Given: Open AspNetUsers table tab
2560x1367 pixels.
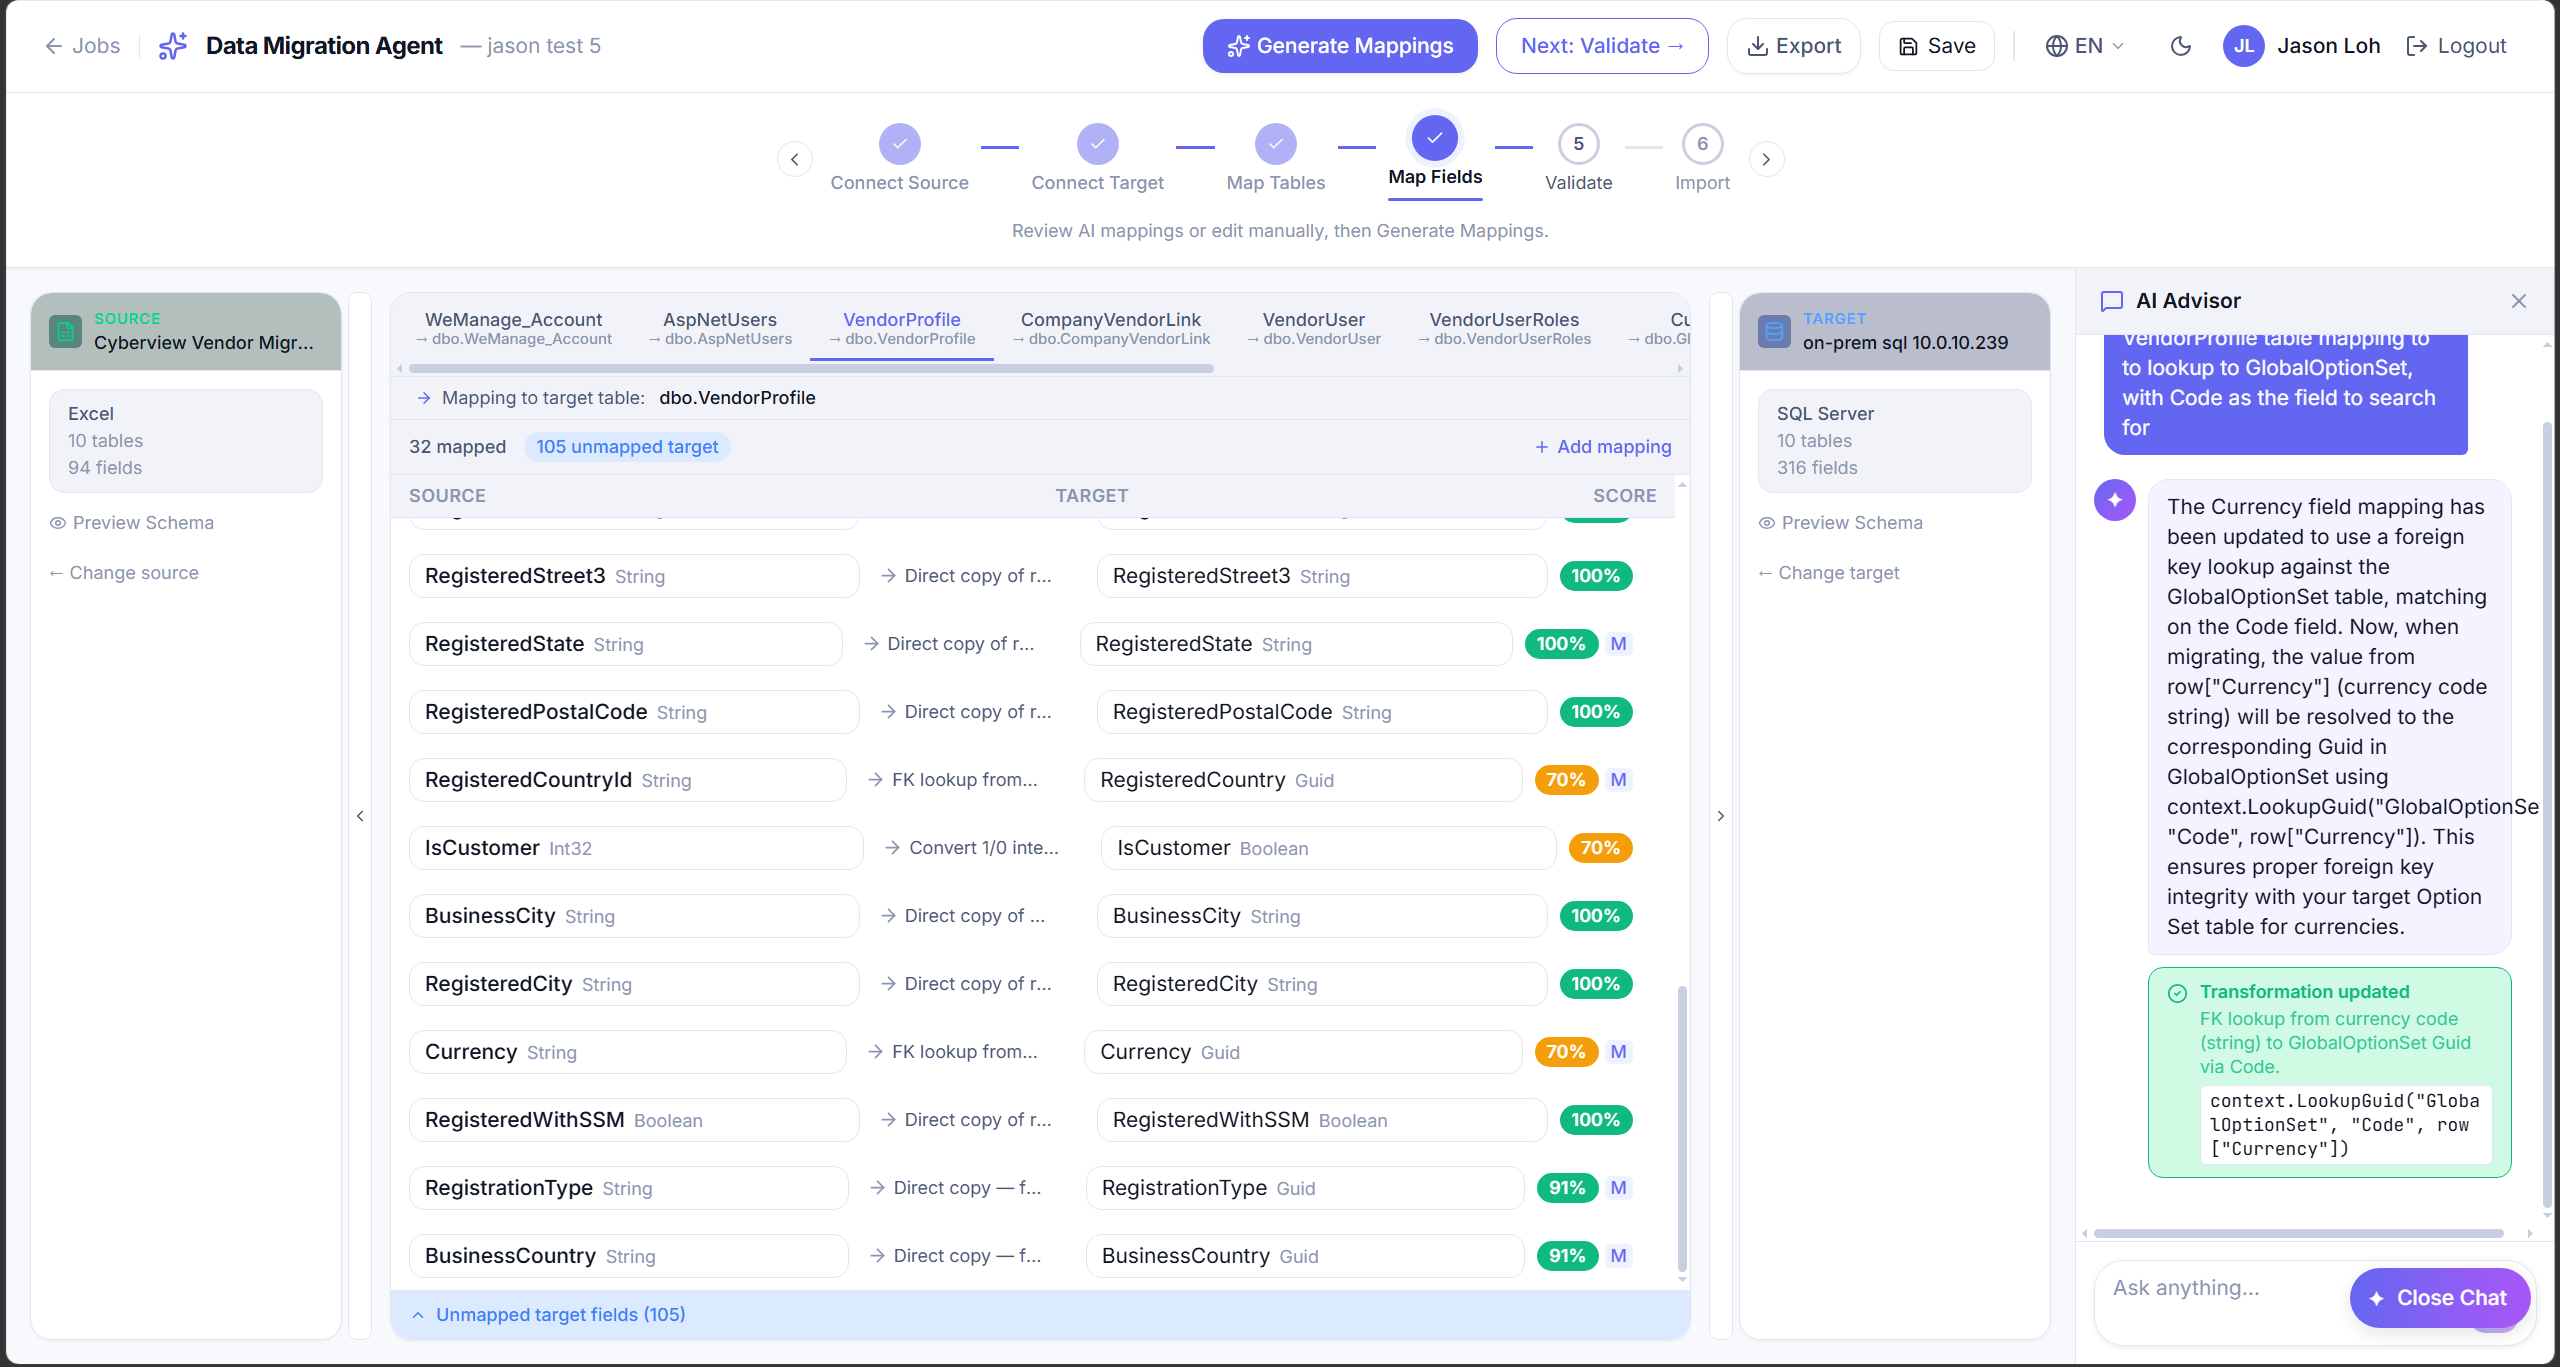Looking at the screenshot, I should tap(720, 328).
